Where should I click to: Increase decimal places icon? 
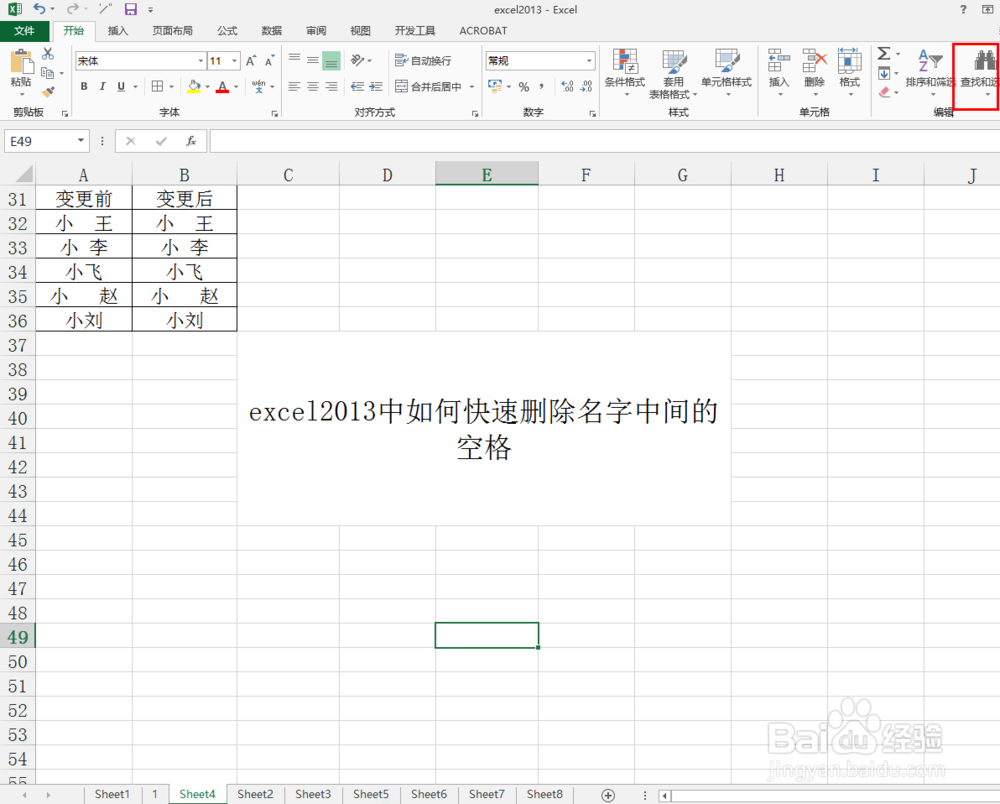[x=567, y=86]
